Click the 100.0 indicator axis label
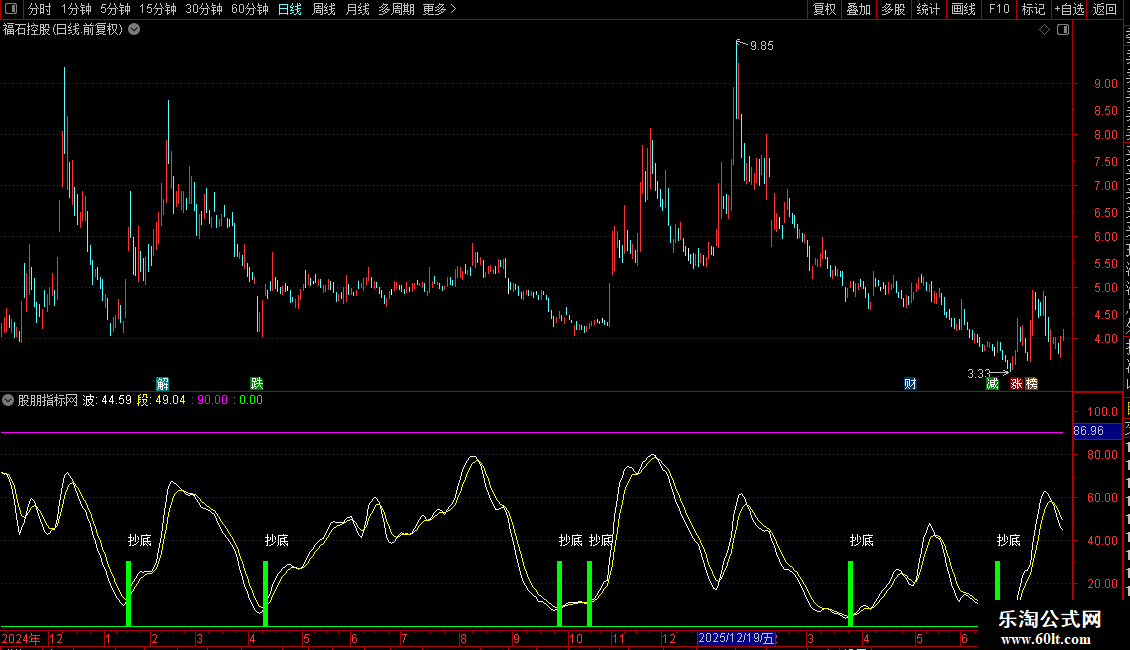Image resolution: width=1130 pixels, height=650 pixels. tap(1103, 411)
